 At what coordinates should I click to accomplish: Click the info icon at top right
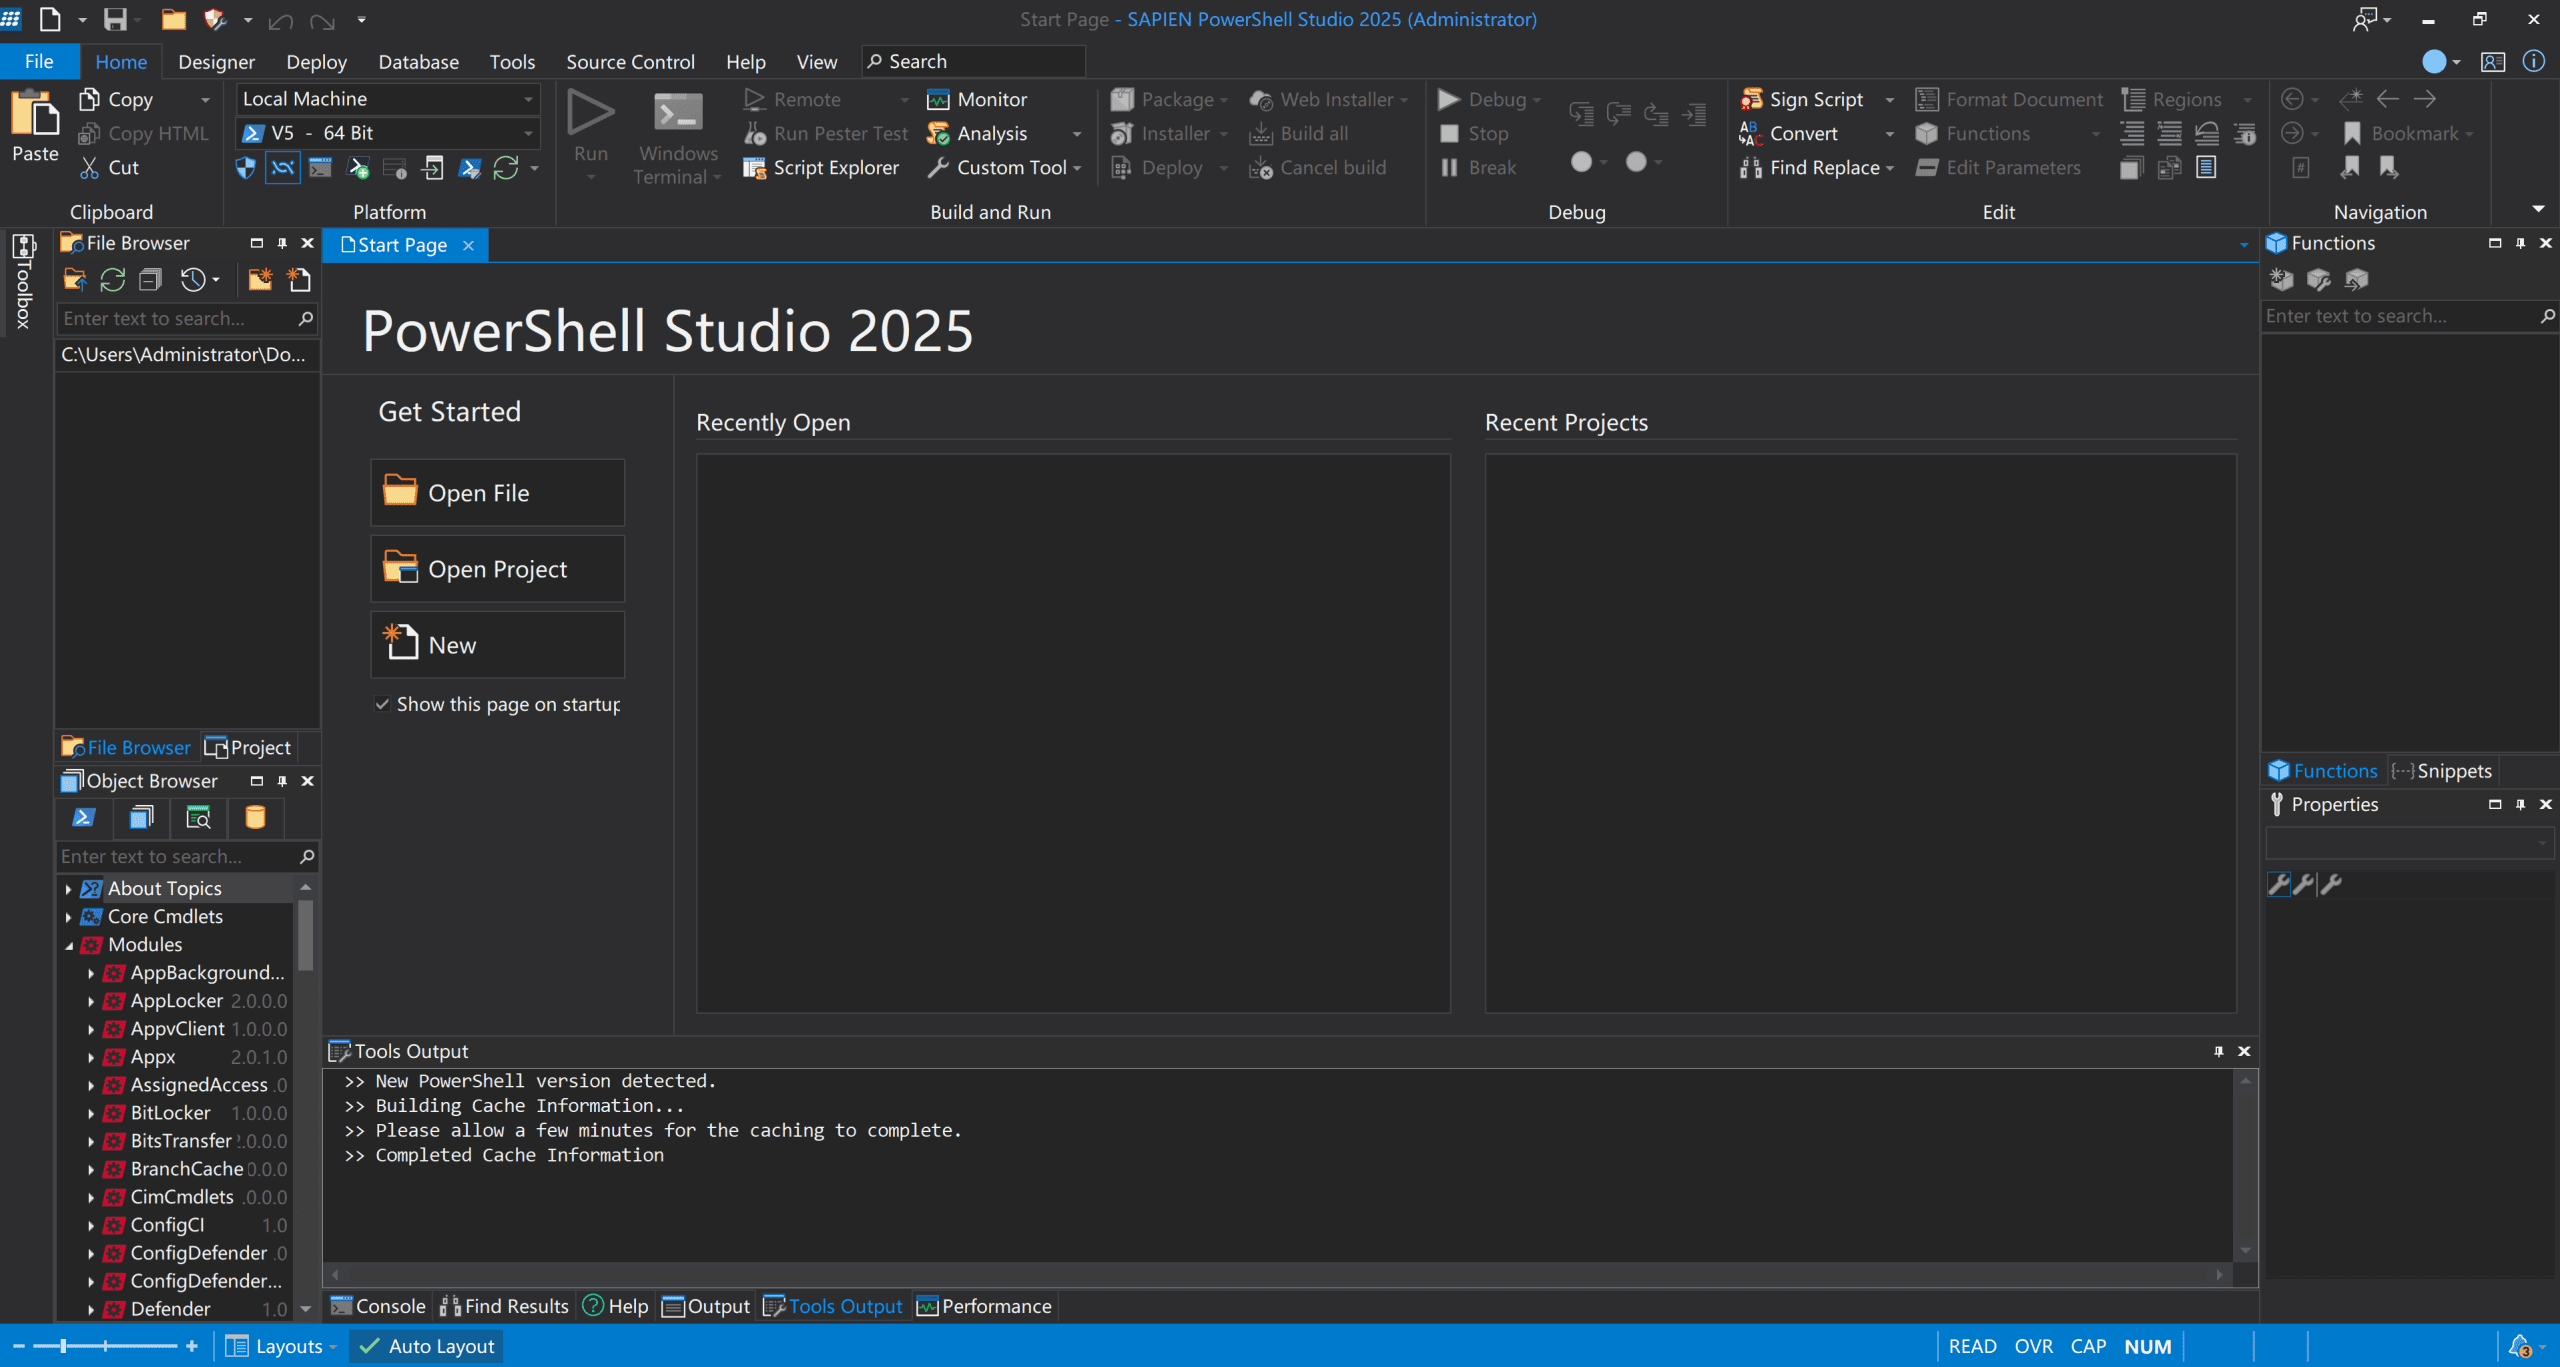2533,61
